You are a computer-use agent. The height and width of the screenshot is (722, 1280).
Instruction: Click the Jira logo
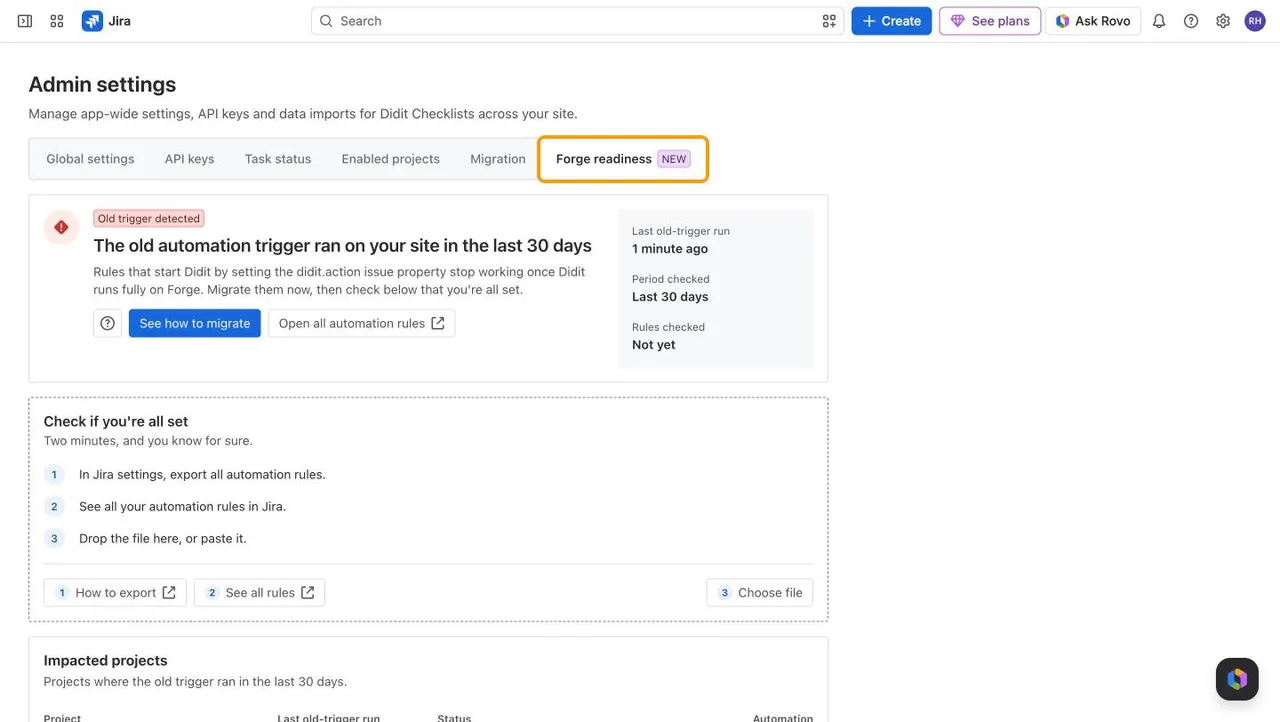click(106, 21)
